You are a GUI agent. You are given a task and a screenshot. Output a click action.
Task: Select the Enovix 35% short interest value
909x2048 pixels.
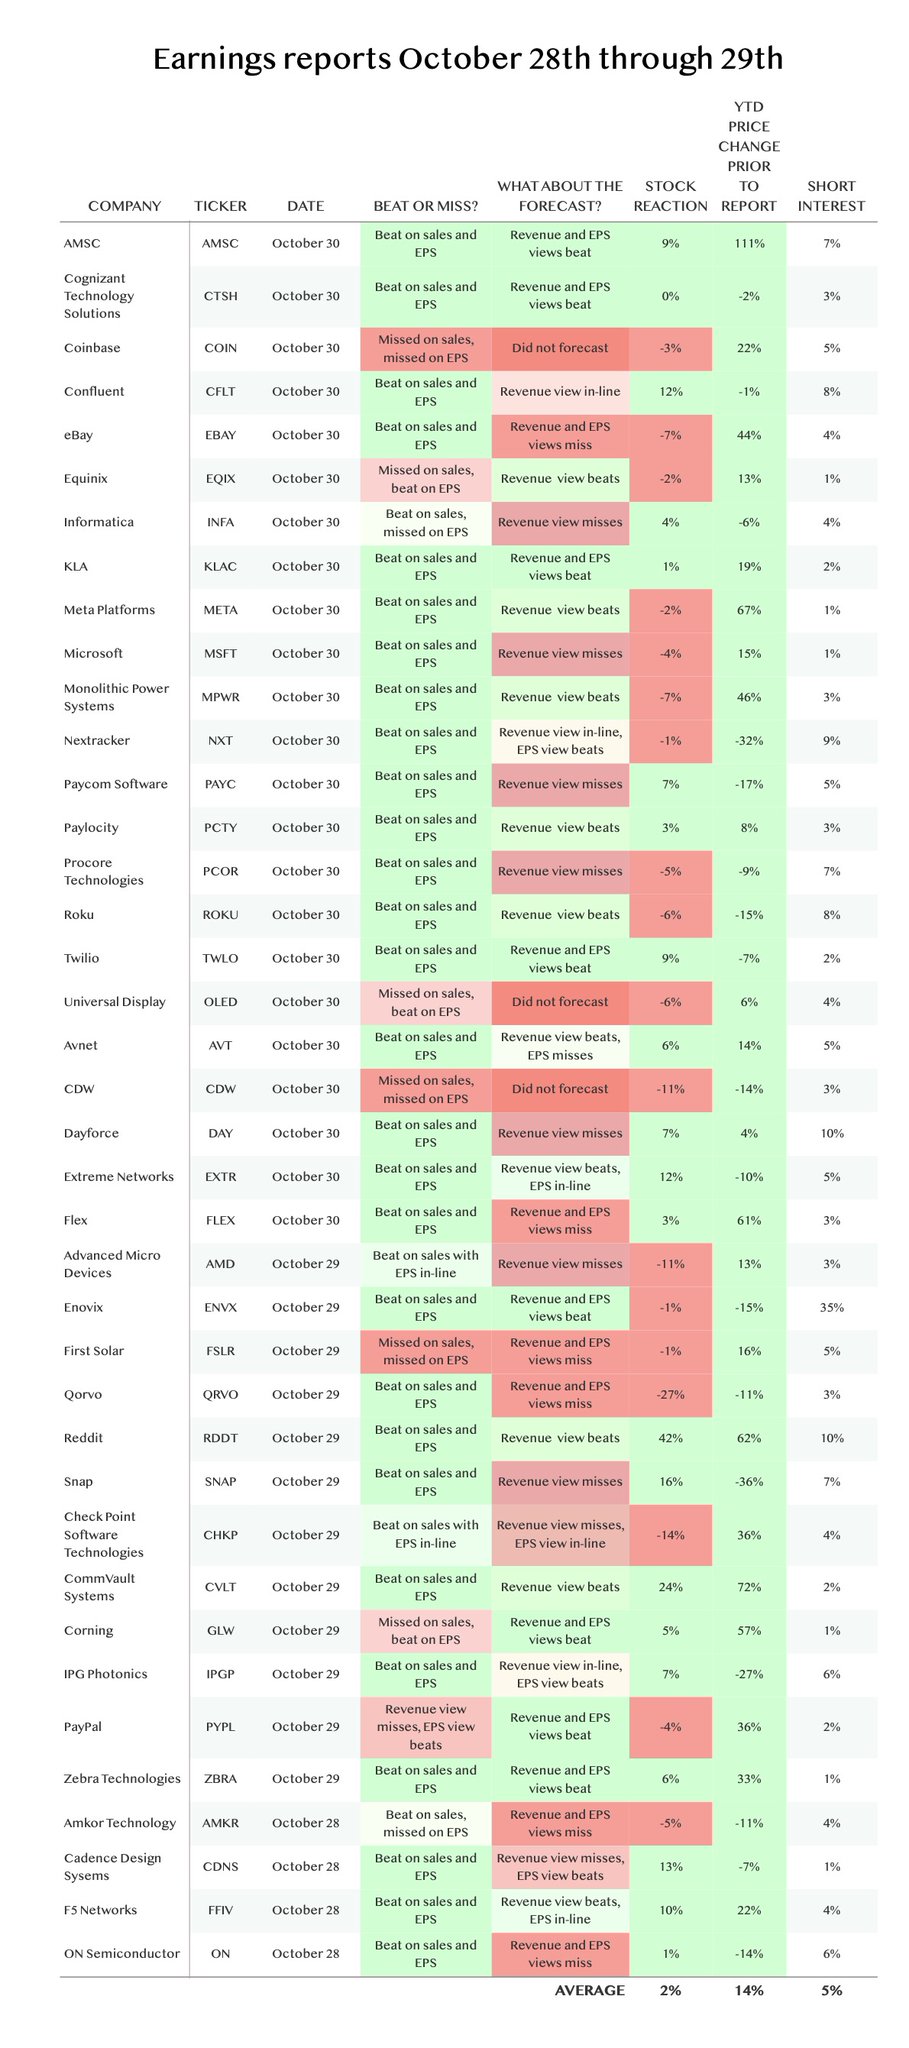point(831,1307)
